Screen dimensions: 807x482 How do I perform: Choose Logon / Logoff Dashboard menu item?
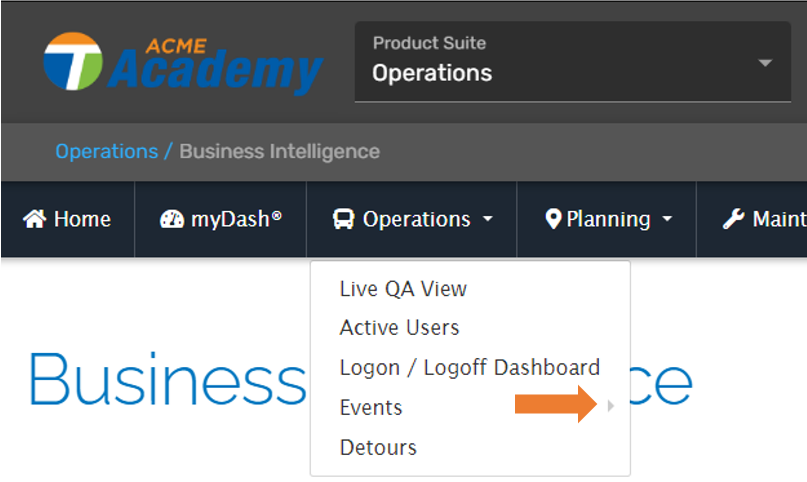(x=470, y=368)
